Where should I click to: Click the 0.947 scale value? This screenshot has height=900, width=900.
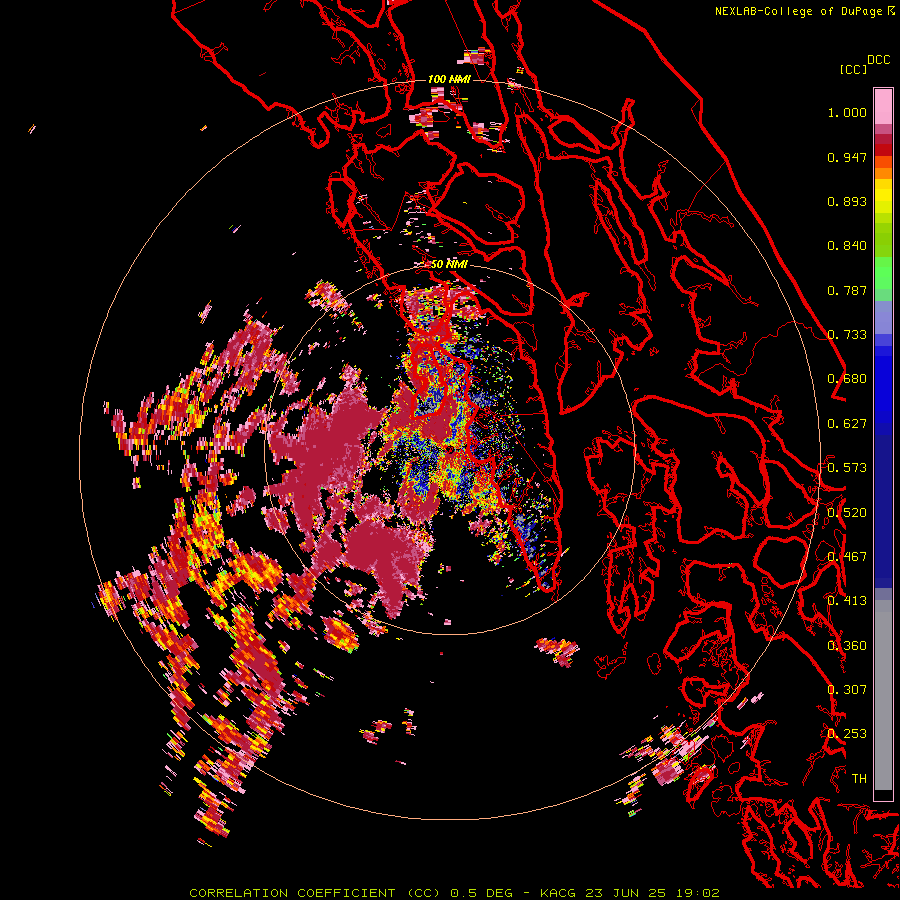[x=847, y=157]
